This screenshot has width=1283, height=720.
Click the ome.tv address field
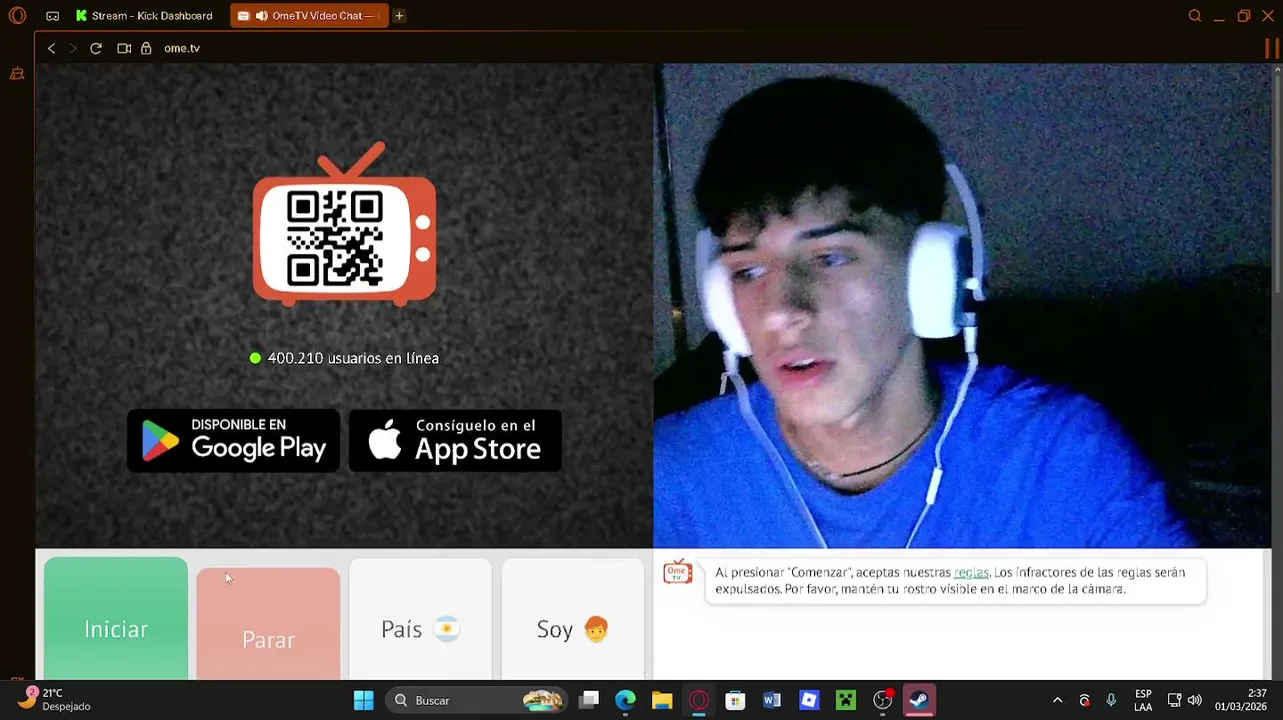[x=182, y=48]
